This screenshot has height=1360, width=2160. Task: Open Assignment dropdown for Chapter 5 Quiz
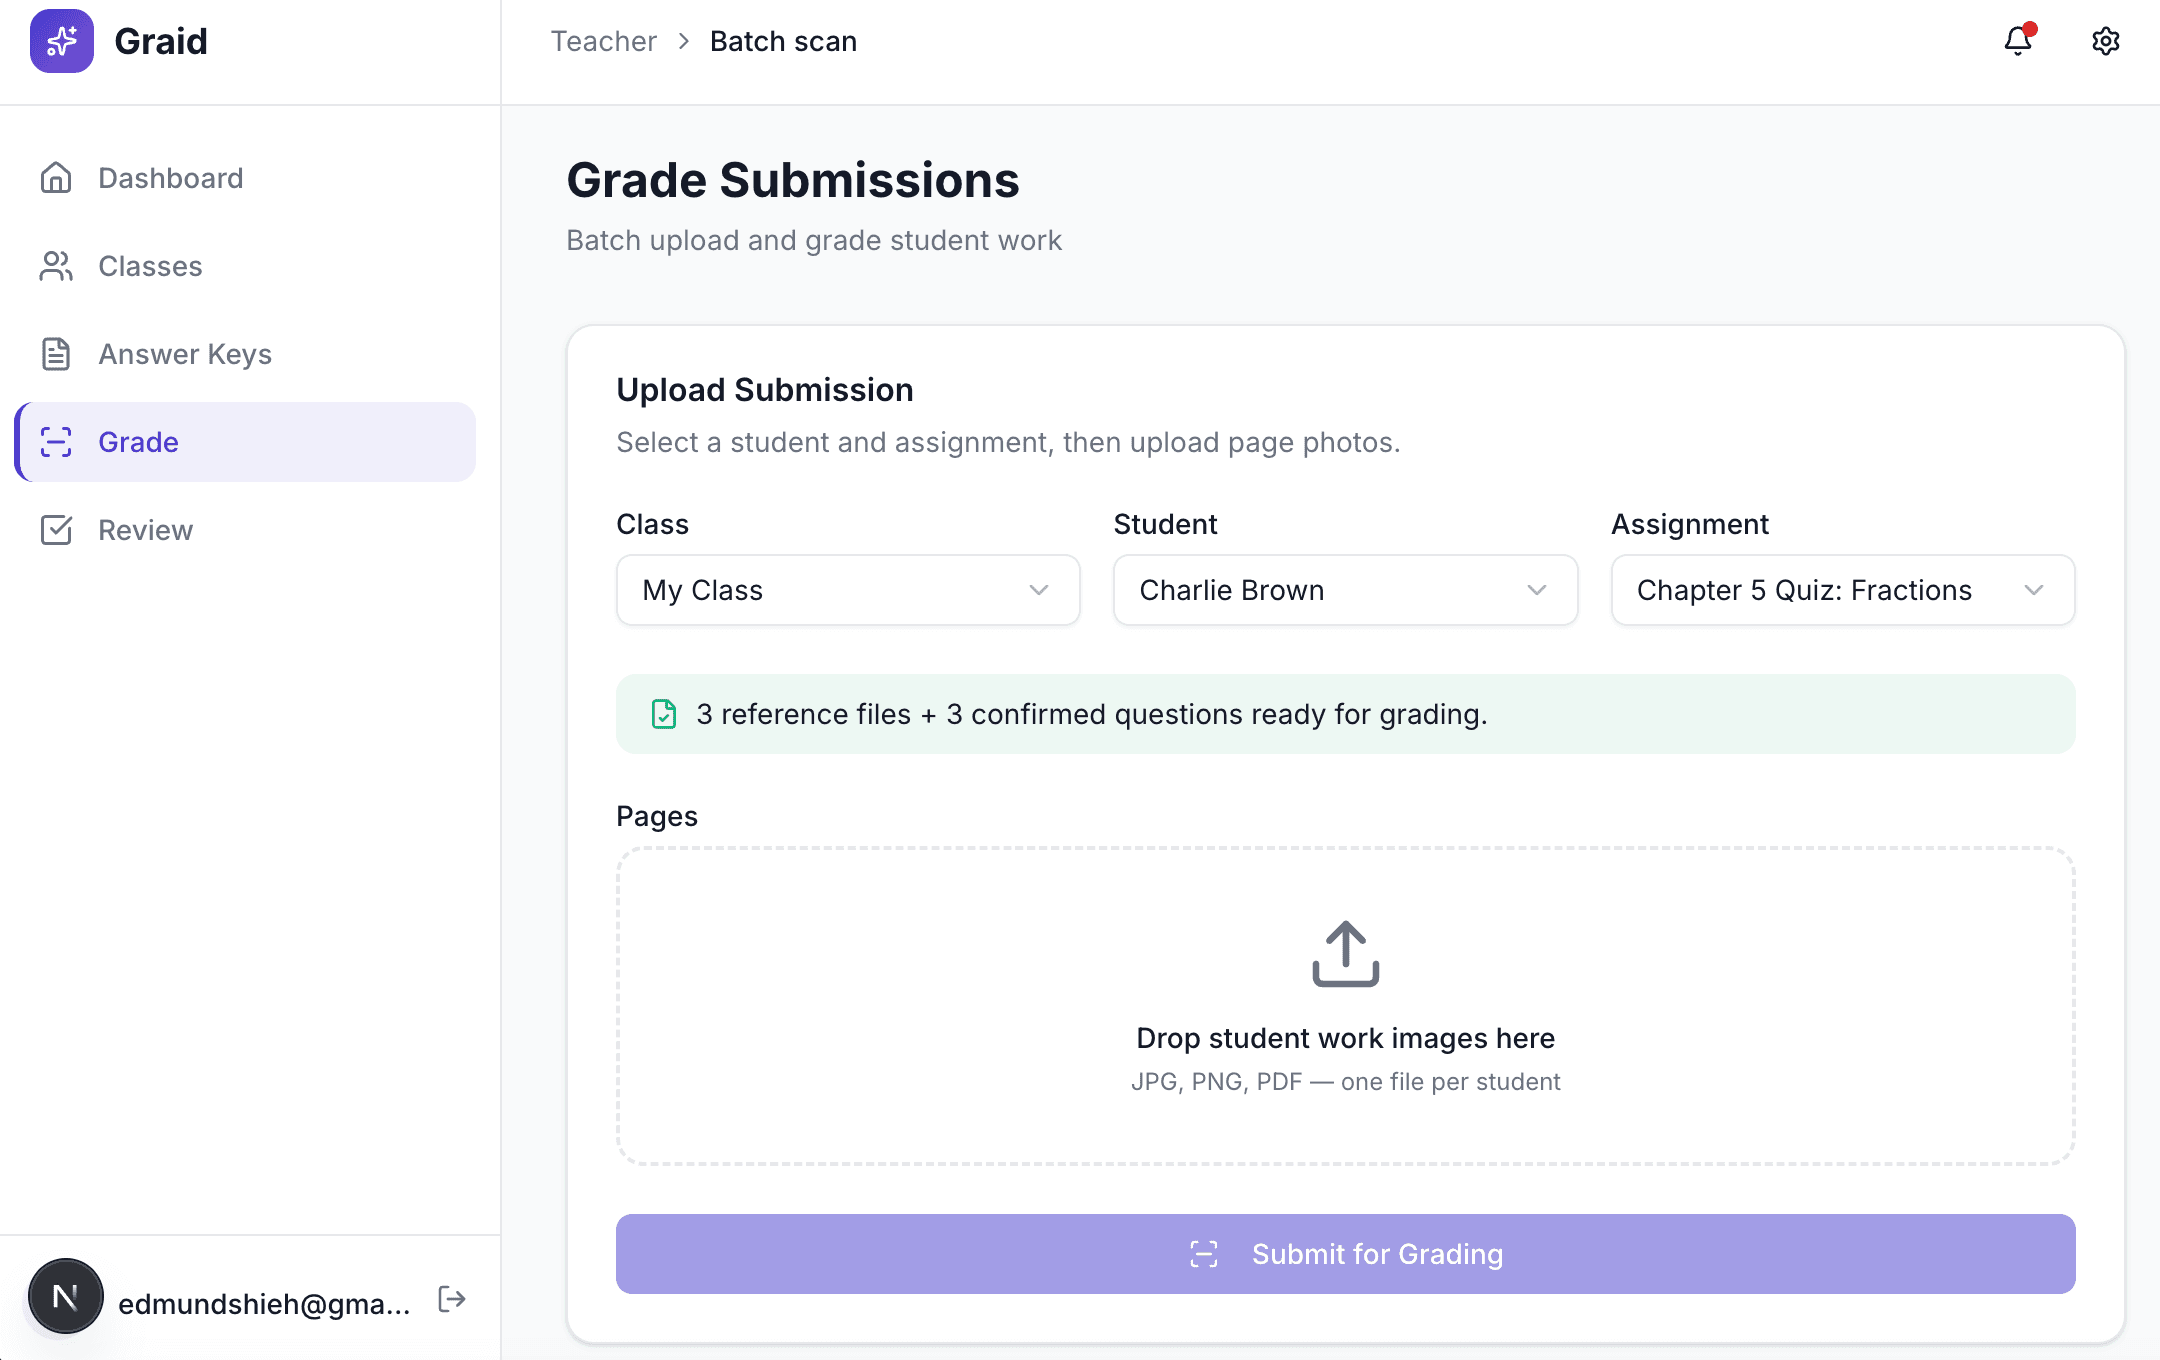click(1842, 590)
